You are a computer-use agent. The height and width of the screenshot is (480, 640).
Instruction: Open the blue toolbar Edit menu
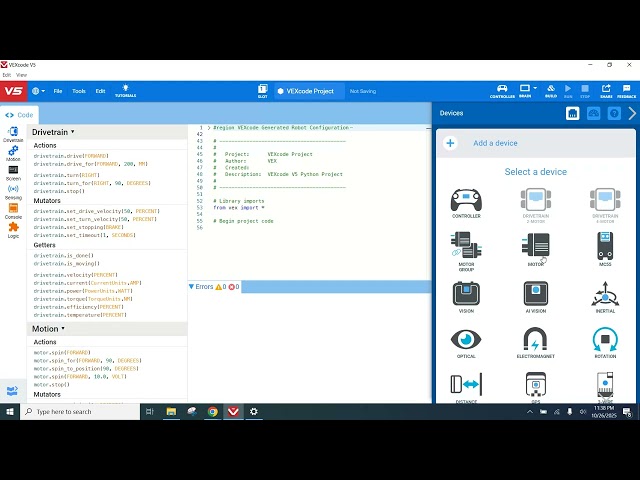tap(100, 91)
